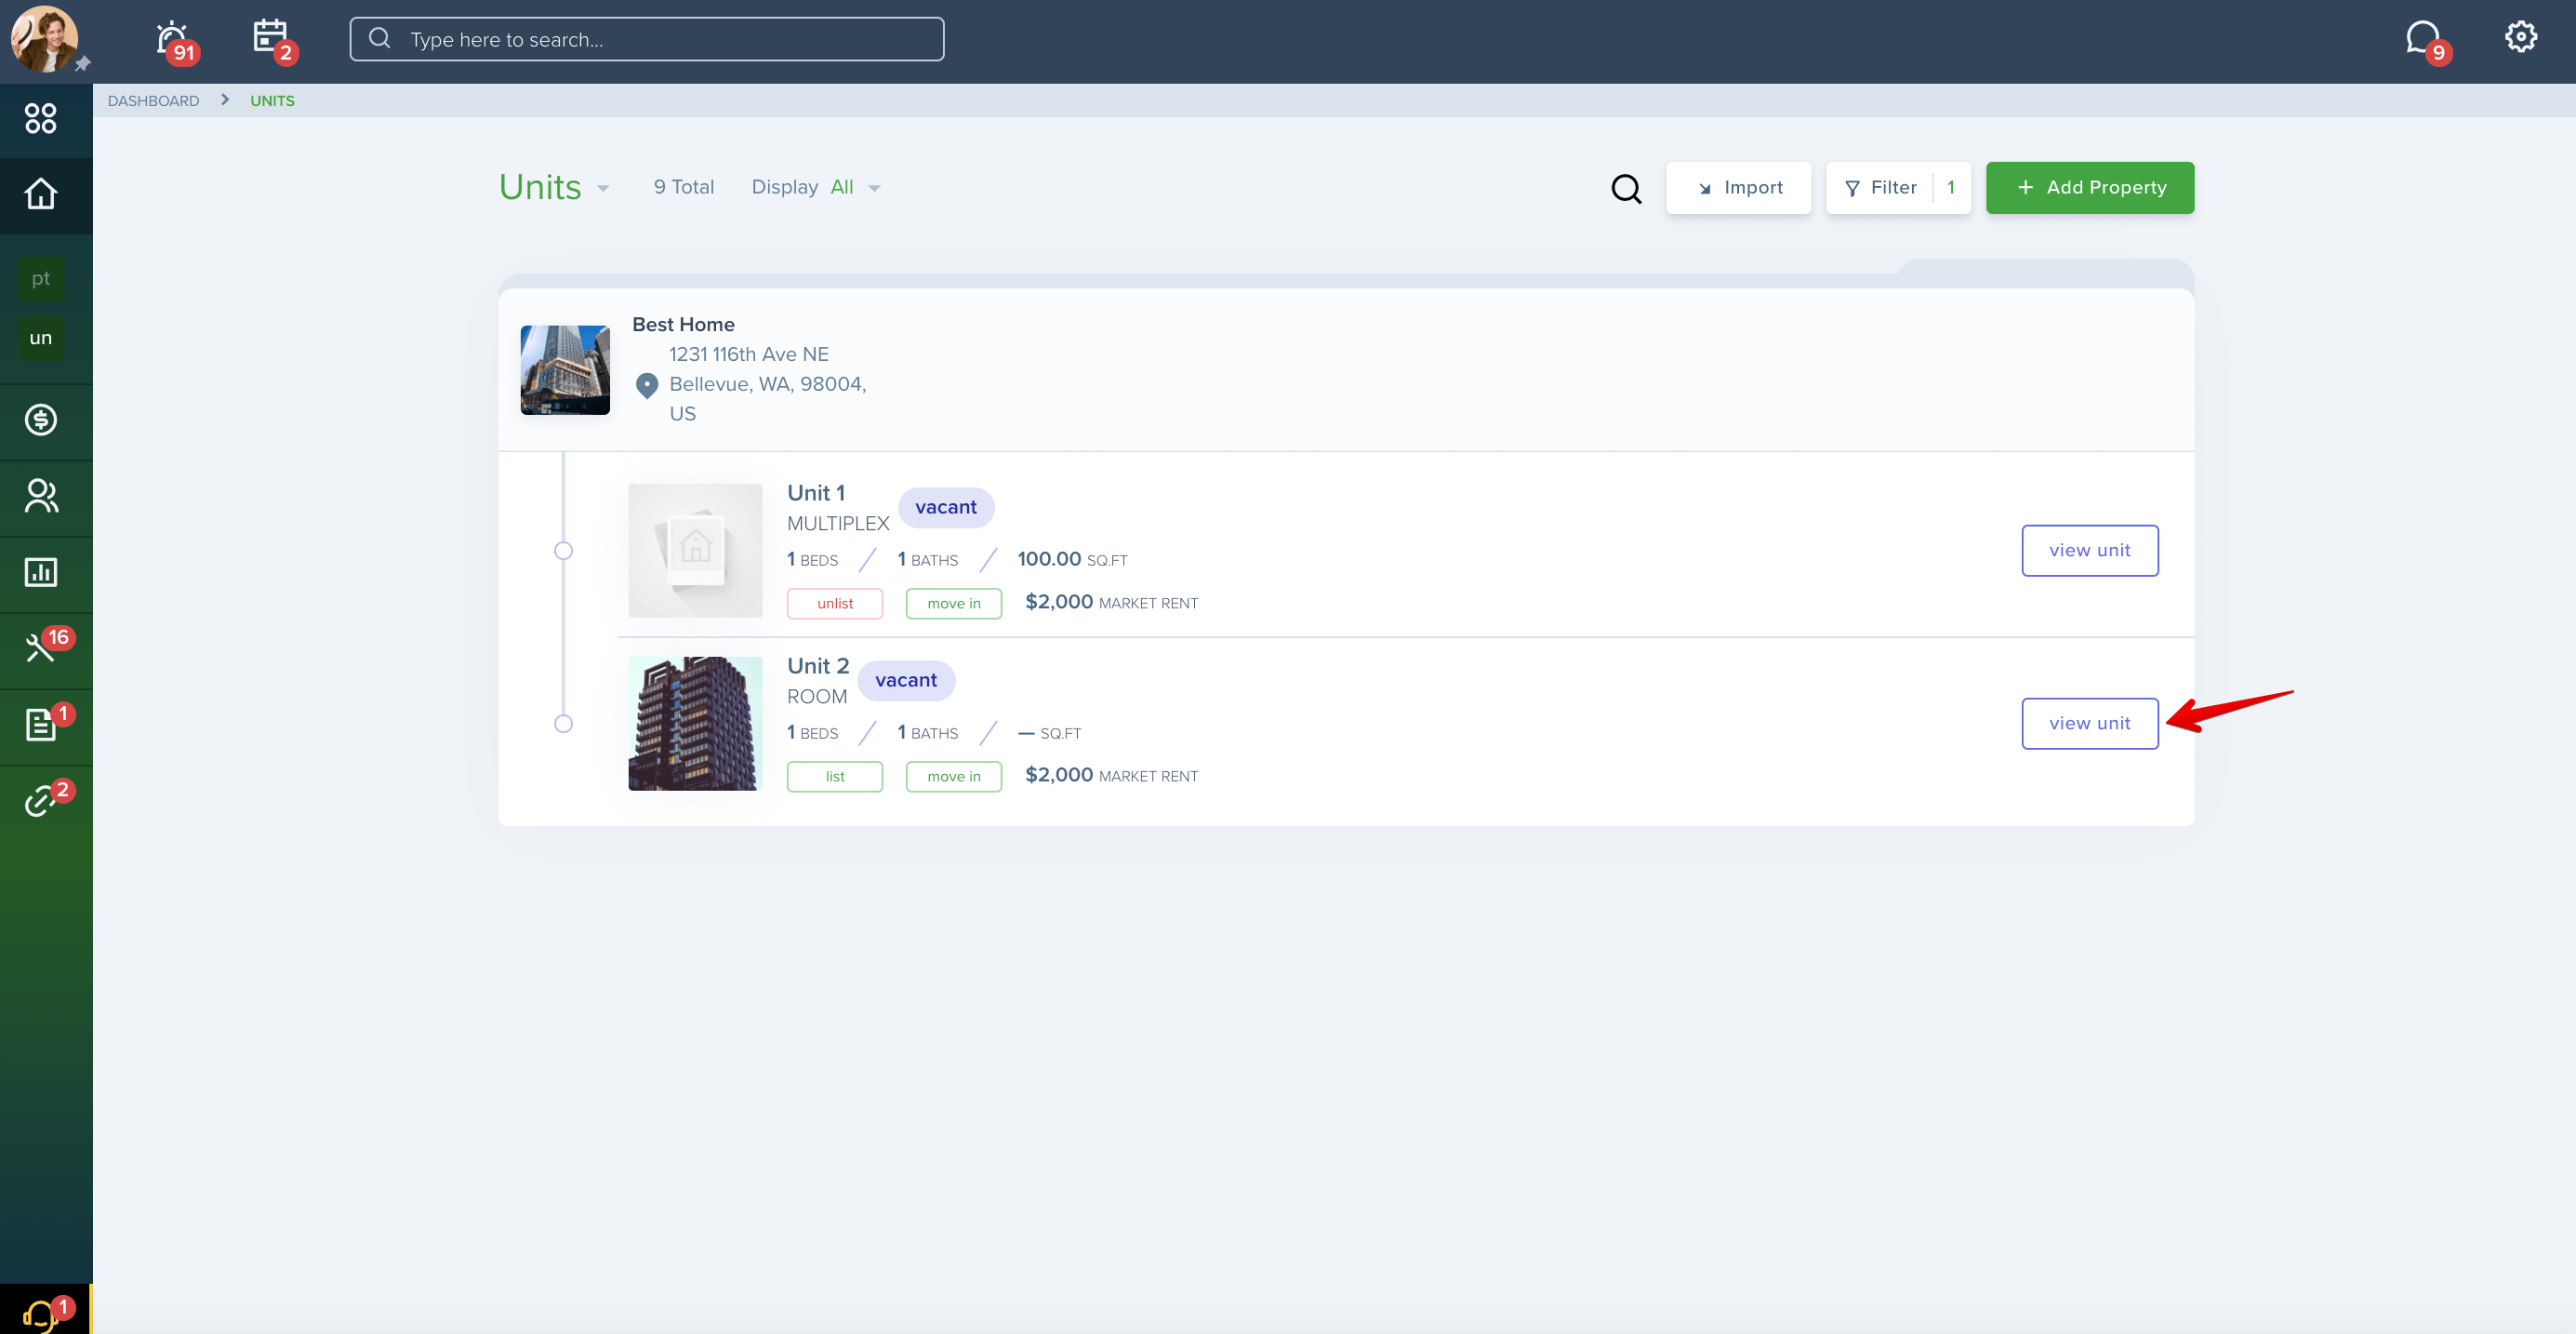Click view unit for Unit 2
The width and height of the screenshot is (2576, 1334).
coord(2090,724)
